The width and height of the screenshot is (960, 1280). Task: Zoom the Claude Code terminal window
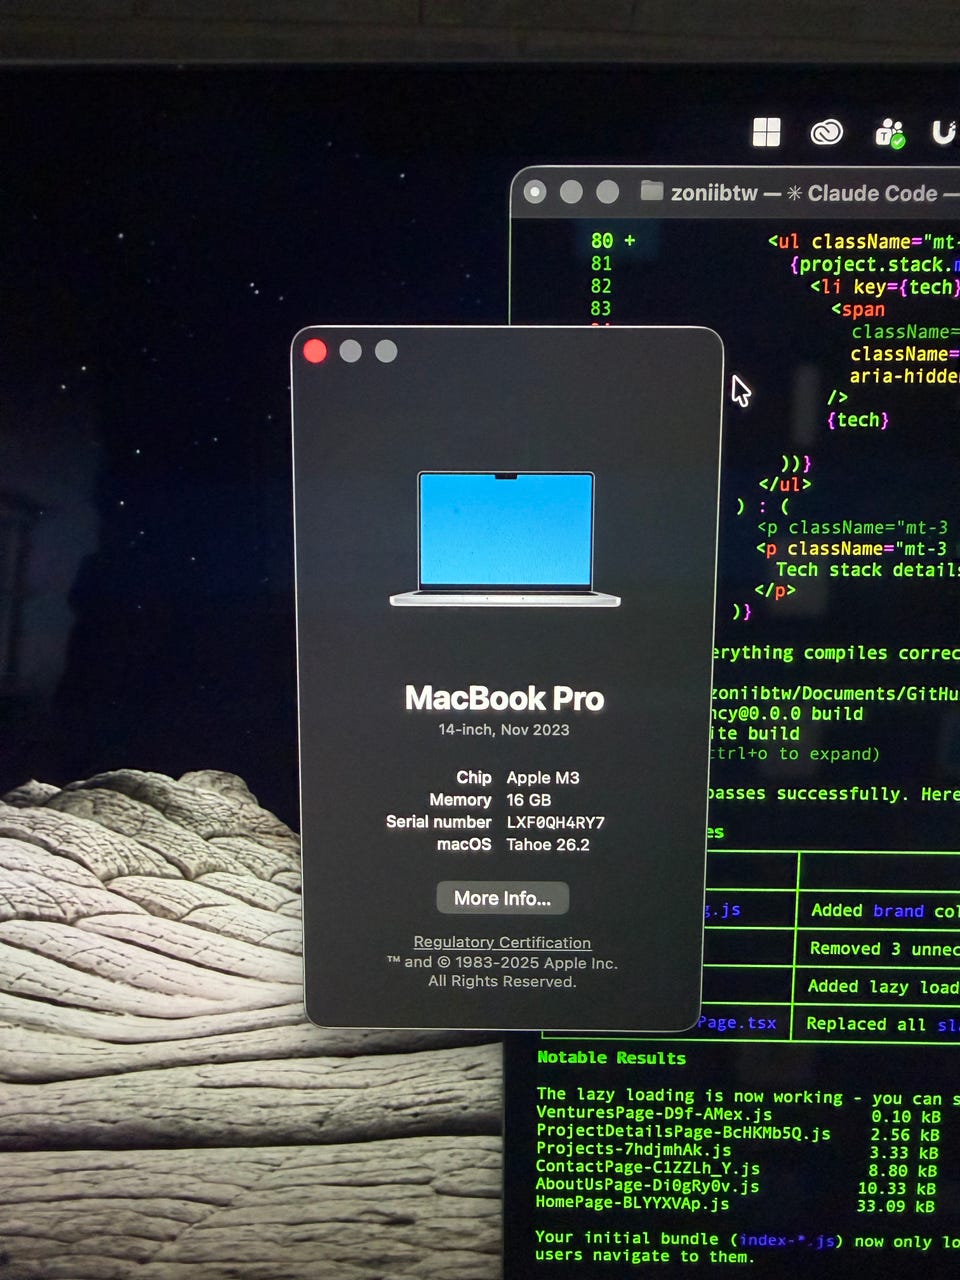coord(607,192)
